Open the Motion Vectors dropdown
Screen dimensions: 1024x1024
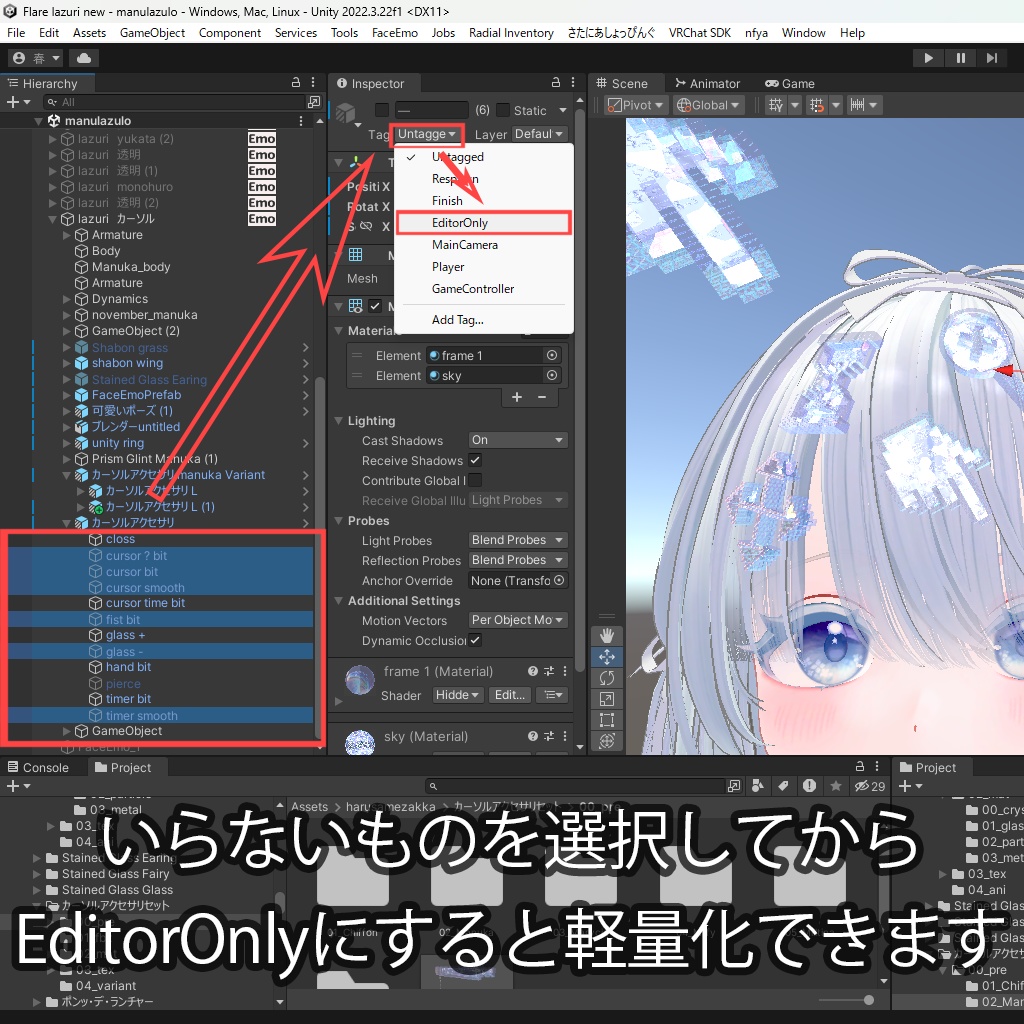[517, 620]
